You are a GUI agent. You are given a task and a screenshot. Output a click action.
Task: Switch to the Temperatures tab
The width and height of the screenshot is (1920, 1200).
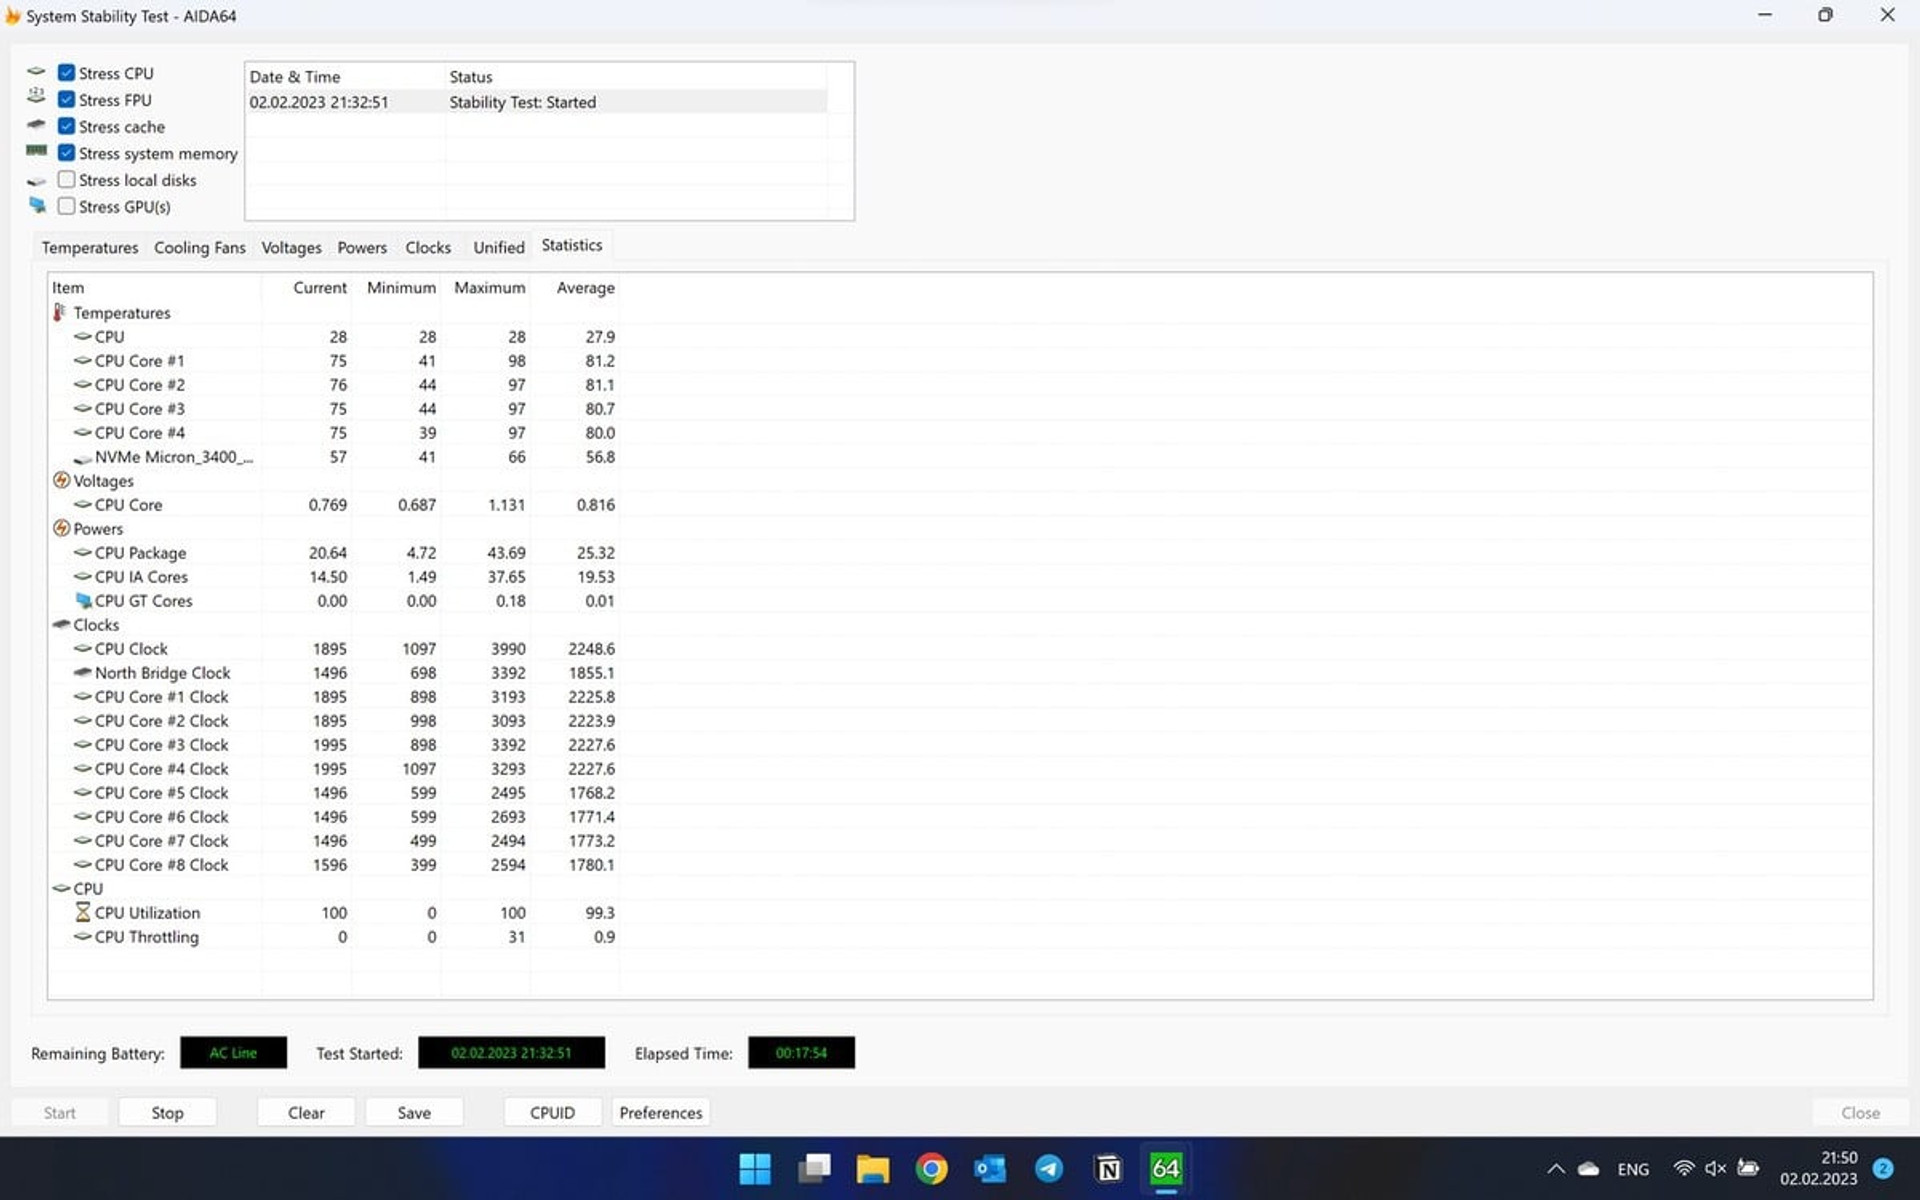tap(90, 247)
